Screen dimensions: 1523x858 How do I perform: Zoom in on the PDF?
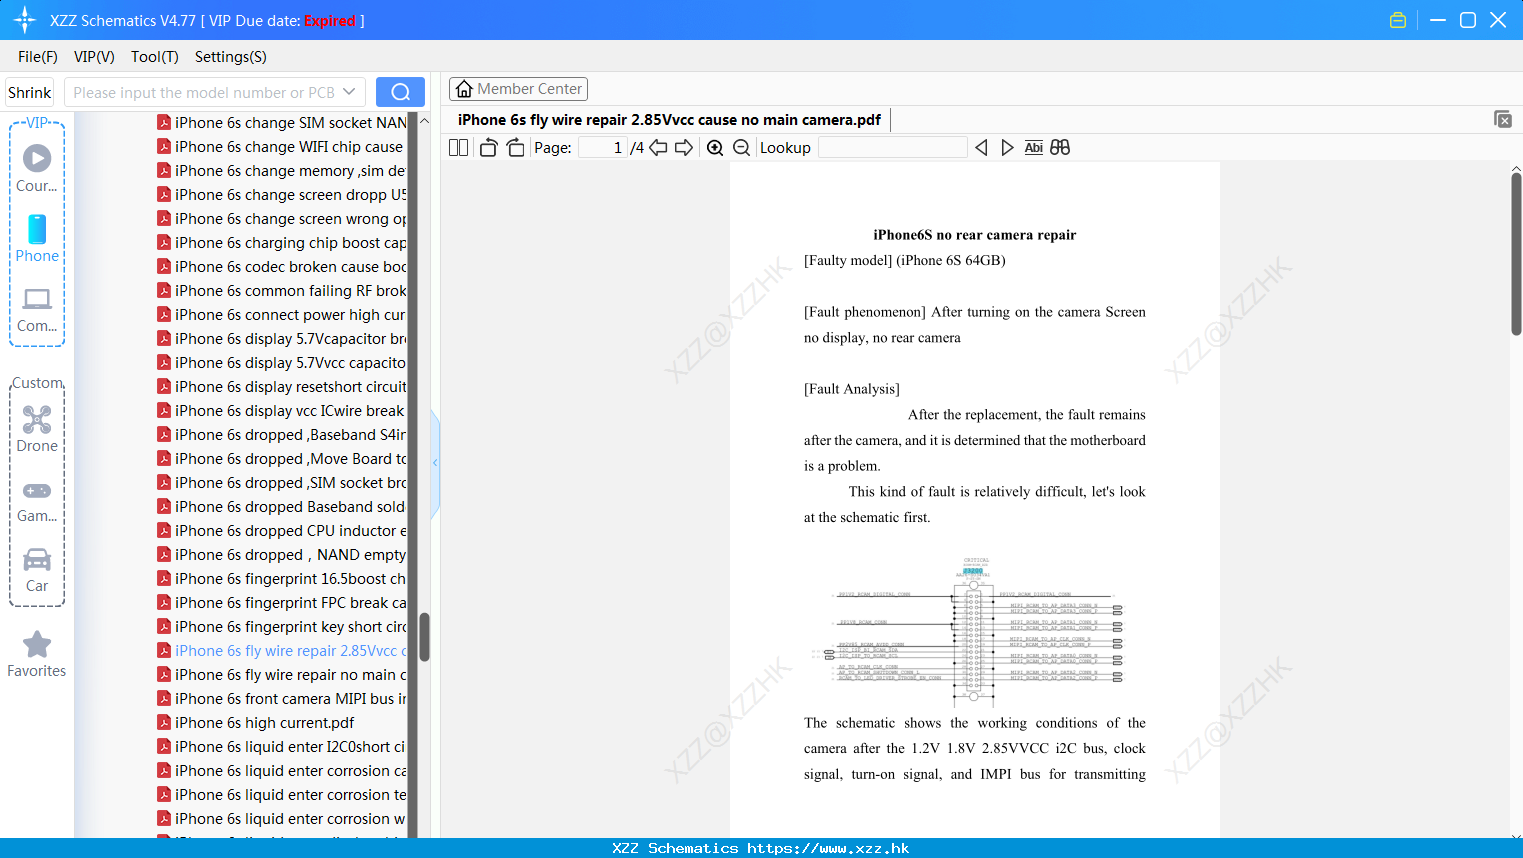coord(715,147)
